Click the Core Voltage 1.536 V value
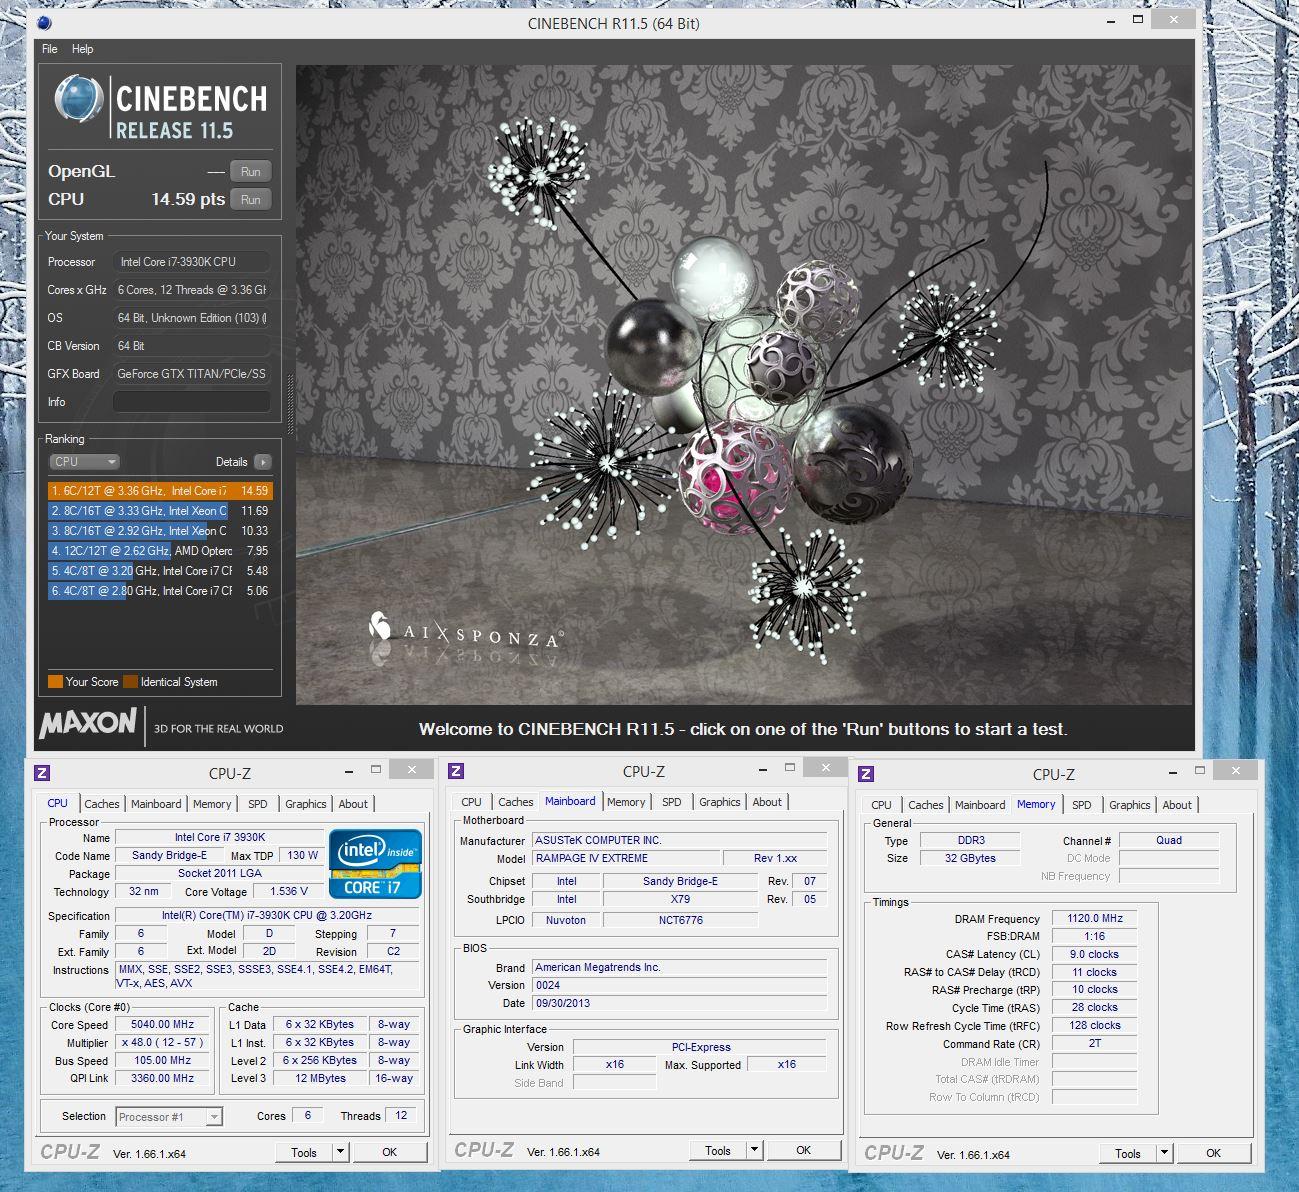This screenshot has width=1299, height=1192. tap(288, 891)
